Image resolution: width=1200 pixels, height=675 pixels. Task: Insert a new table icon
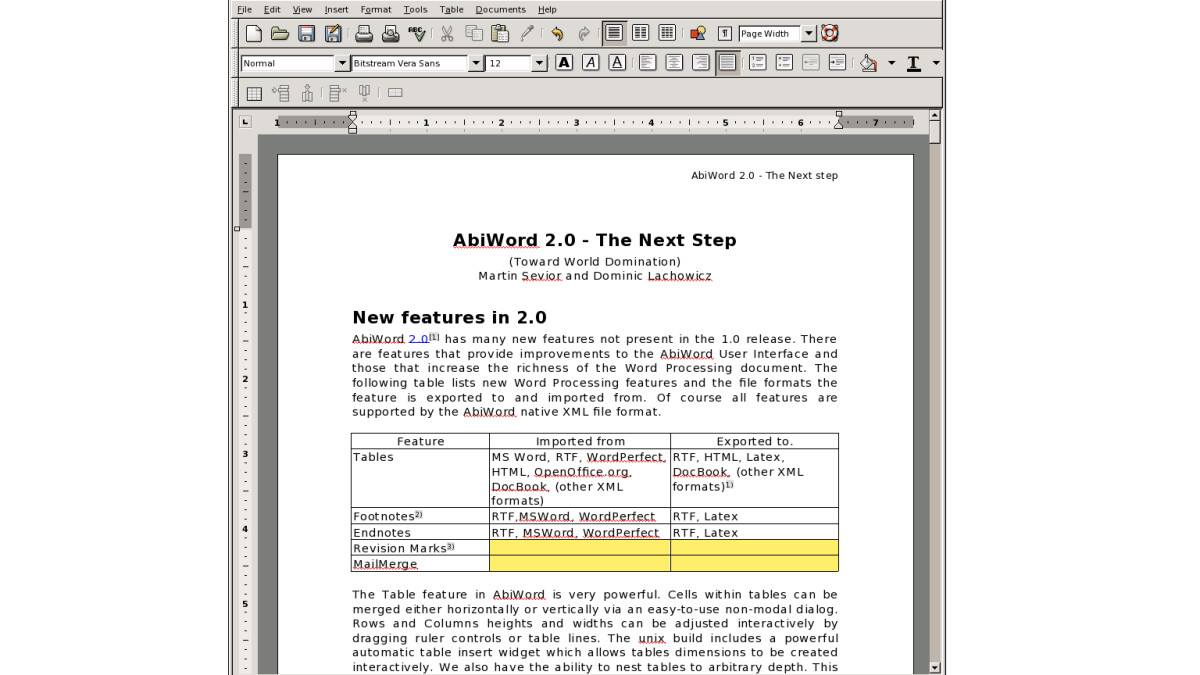(254, 93)
